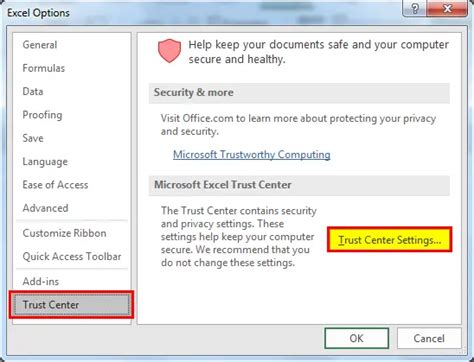Click the 'Help keep your documents safe' heading
Viewport: 474px width, 362px height.
(318, 52)
